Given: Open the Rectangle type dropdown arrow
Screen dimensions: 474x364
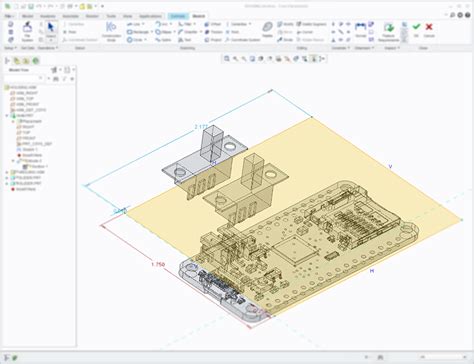Looking at the screenshot, I should point(152,32).
